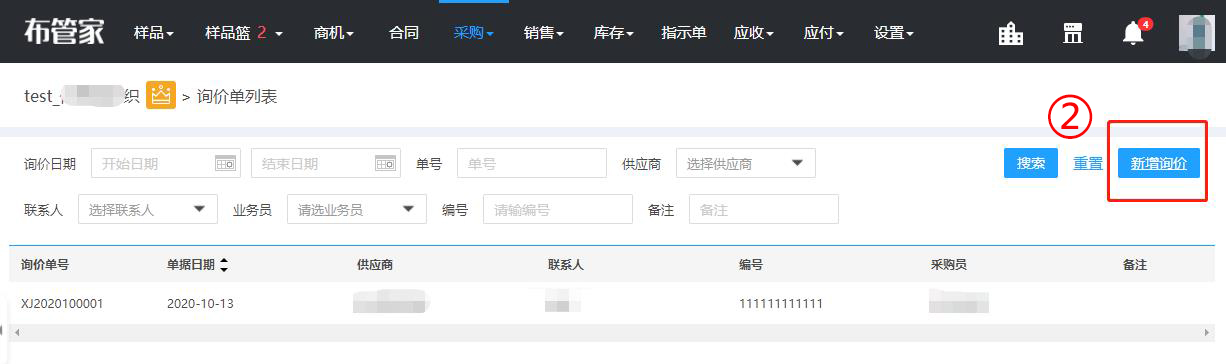1226x364 pixels.
Task: Open the 选择供应商 dropdown
Action: tap(746, 163)
